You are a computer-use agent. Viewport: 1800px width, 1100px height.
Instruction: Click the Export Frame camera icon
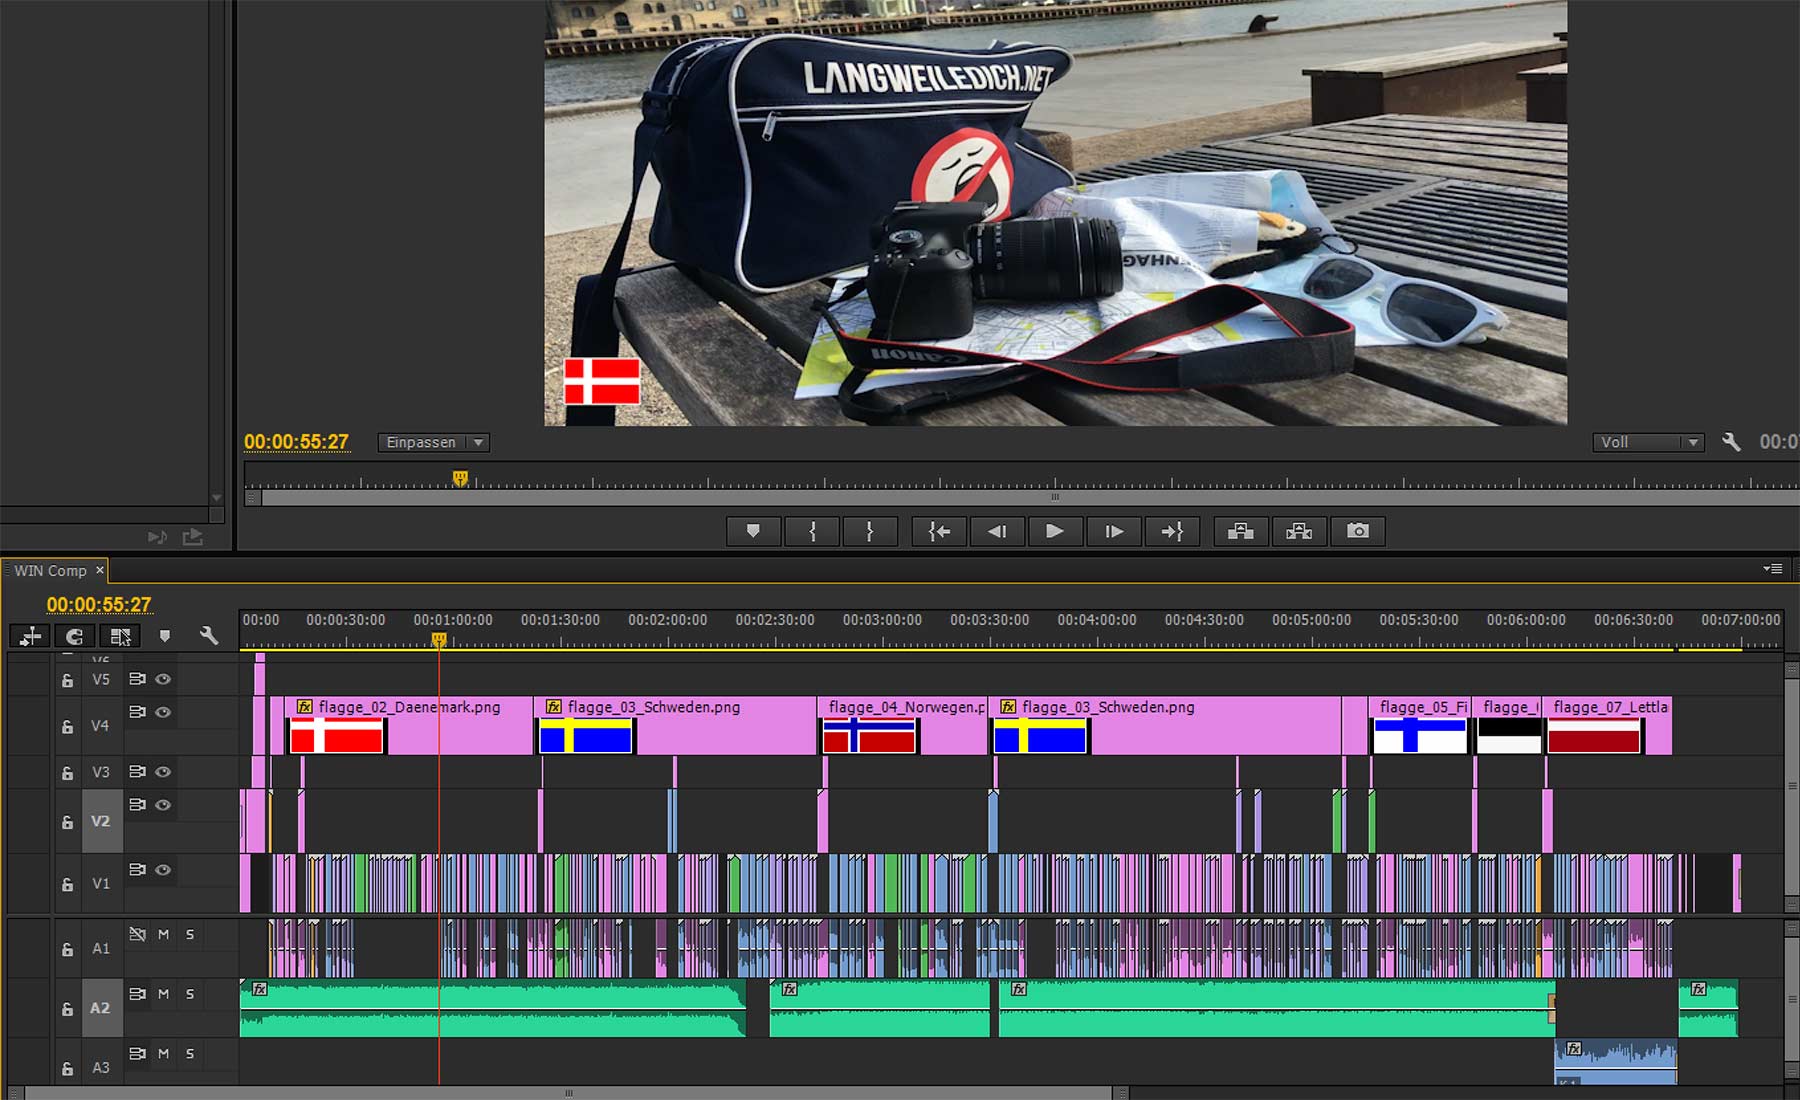(x=1357, y=531)
